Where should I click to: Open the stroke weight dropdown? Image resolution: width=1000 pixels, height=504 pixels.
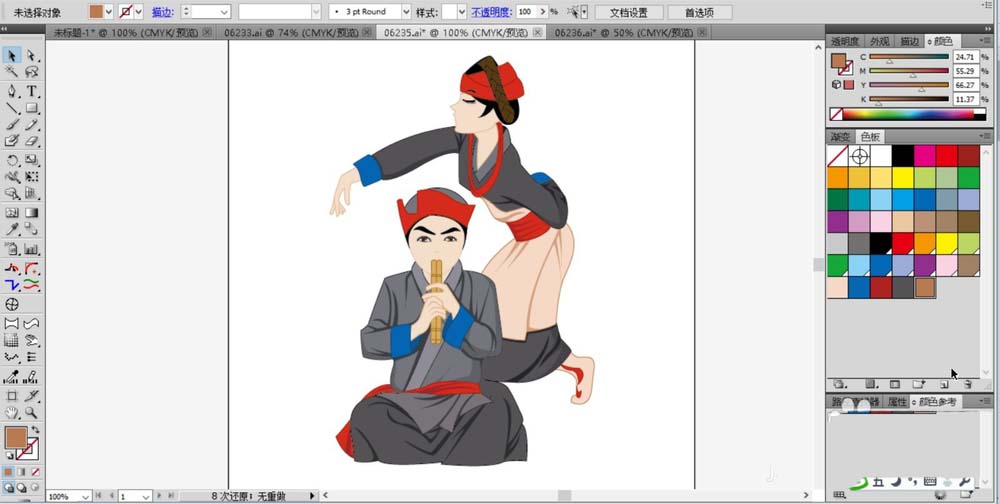pos(224,11)
